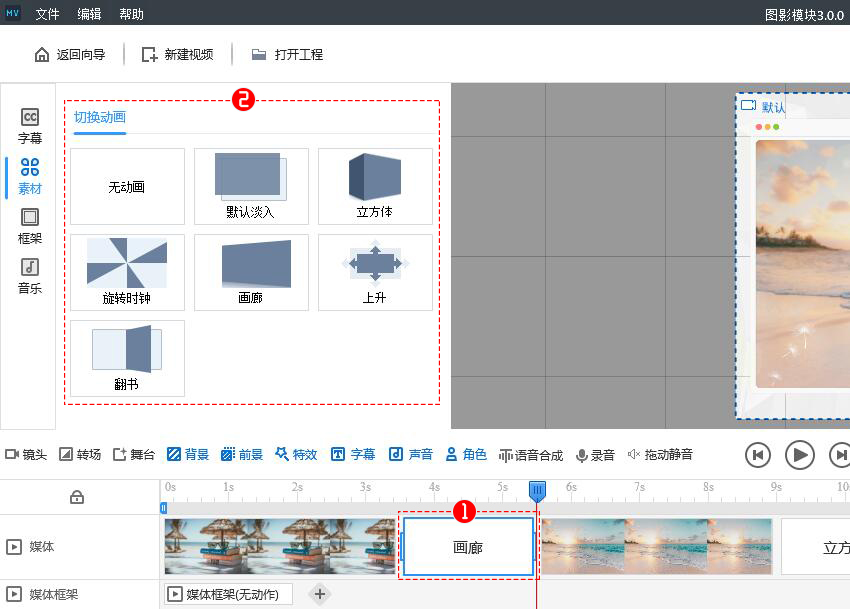The height and width of the screenshot is (609, 850).
Task: Click the 转场 transition tool
Action: click(80, 454)
